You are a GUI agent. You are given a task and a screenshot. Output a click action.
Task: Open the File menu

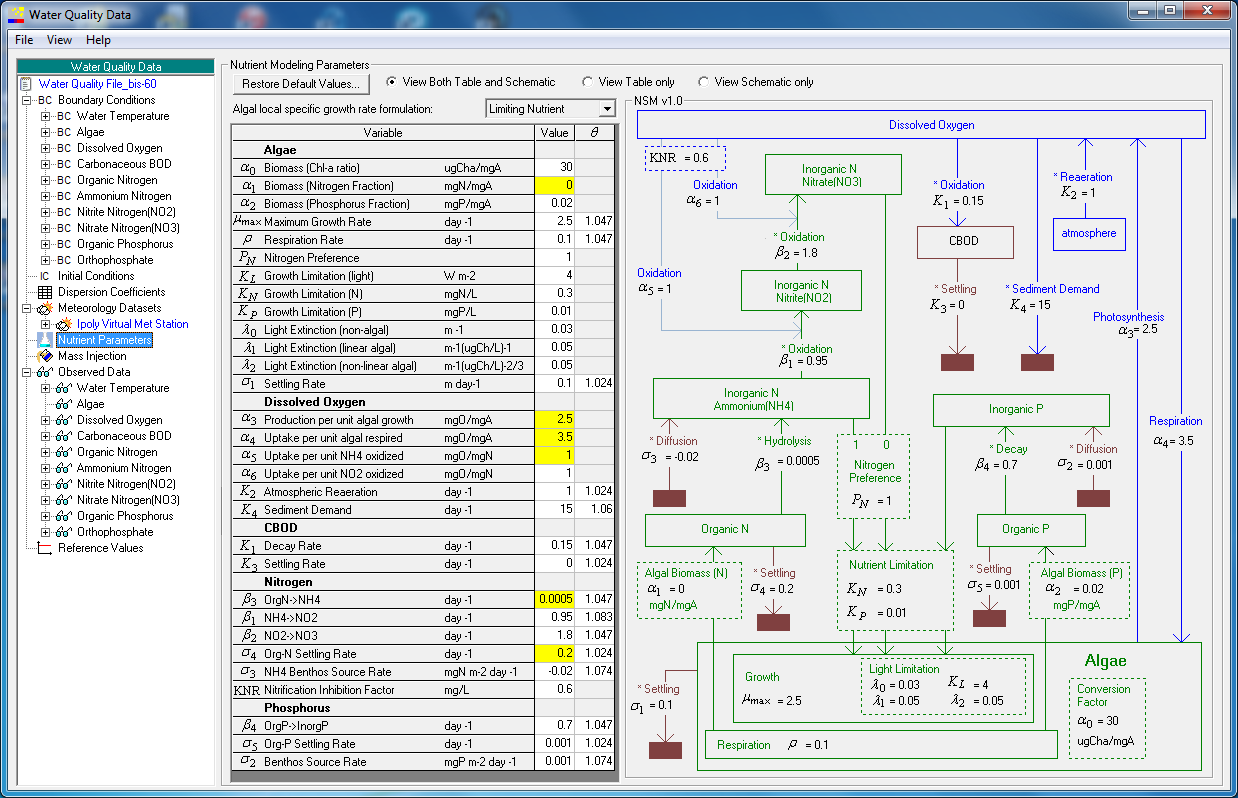click(x=24, y=40)
